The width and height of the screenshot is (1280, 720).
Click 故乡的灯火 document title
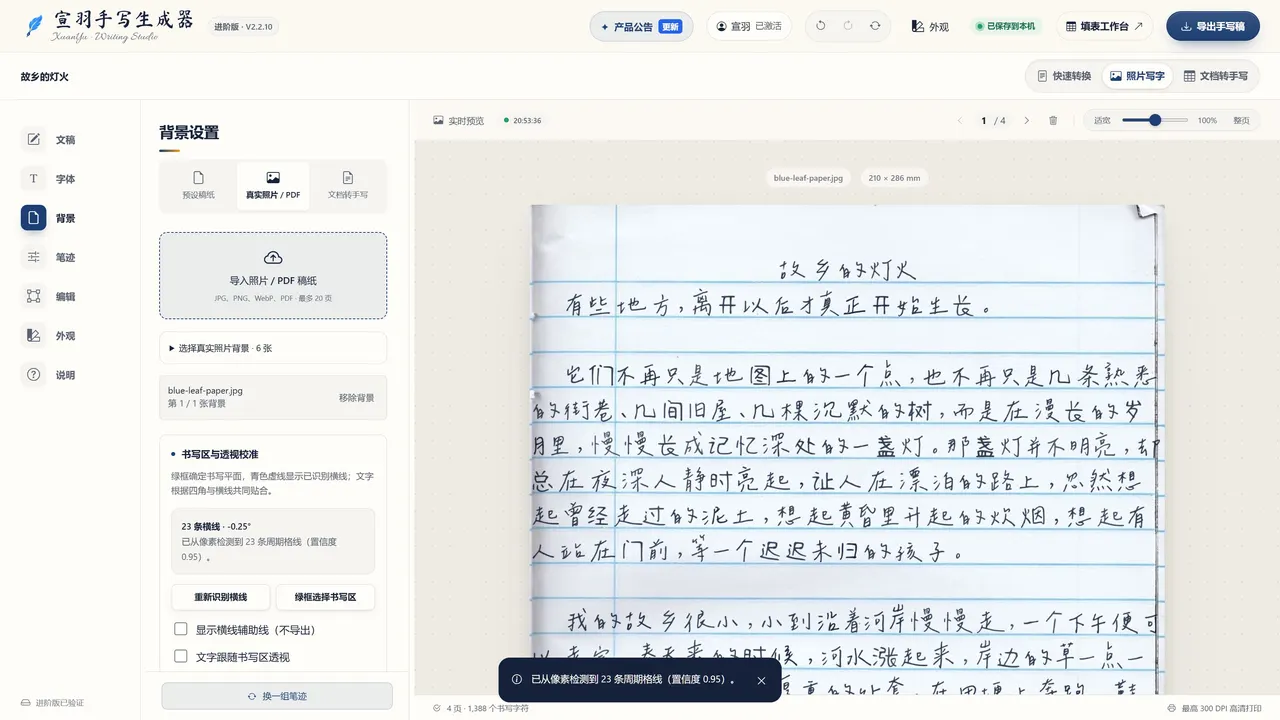pyautogui.click(x=44, y=76)
